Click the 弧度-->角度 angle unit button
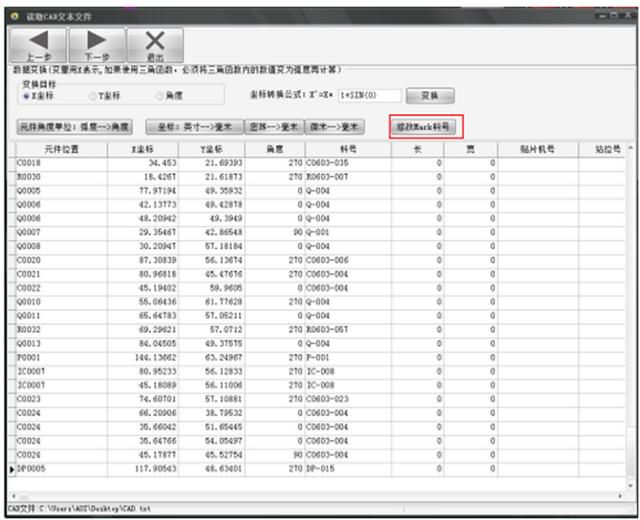640x520 pixels. 74,127
